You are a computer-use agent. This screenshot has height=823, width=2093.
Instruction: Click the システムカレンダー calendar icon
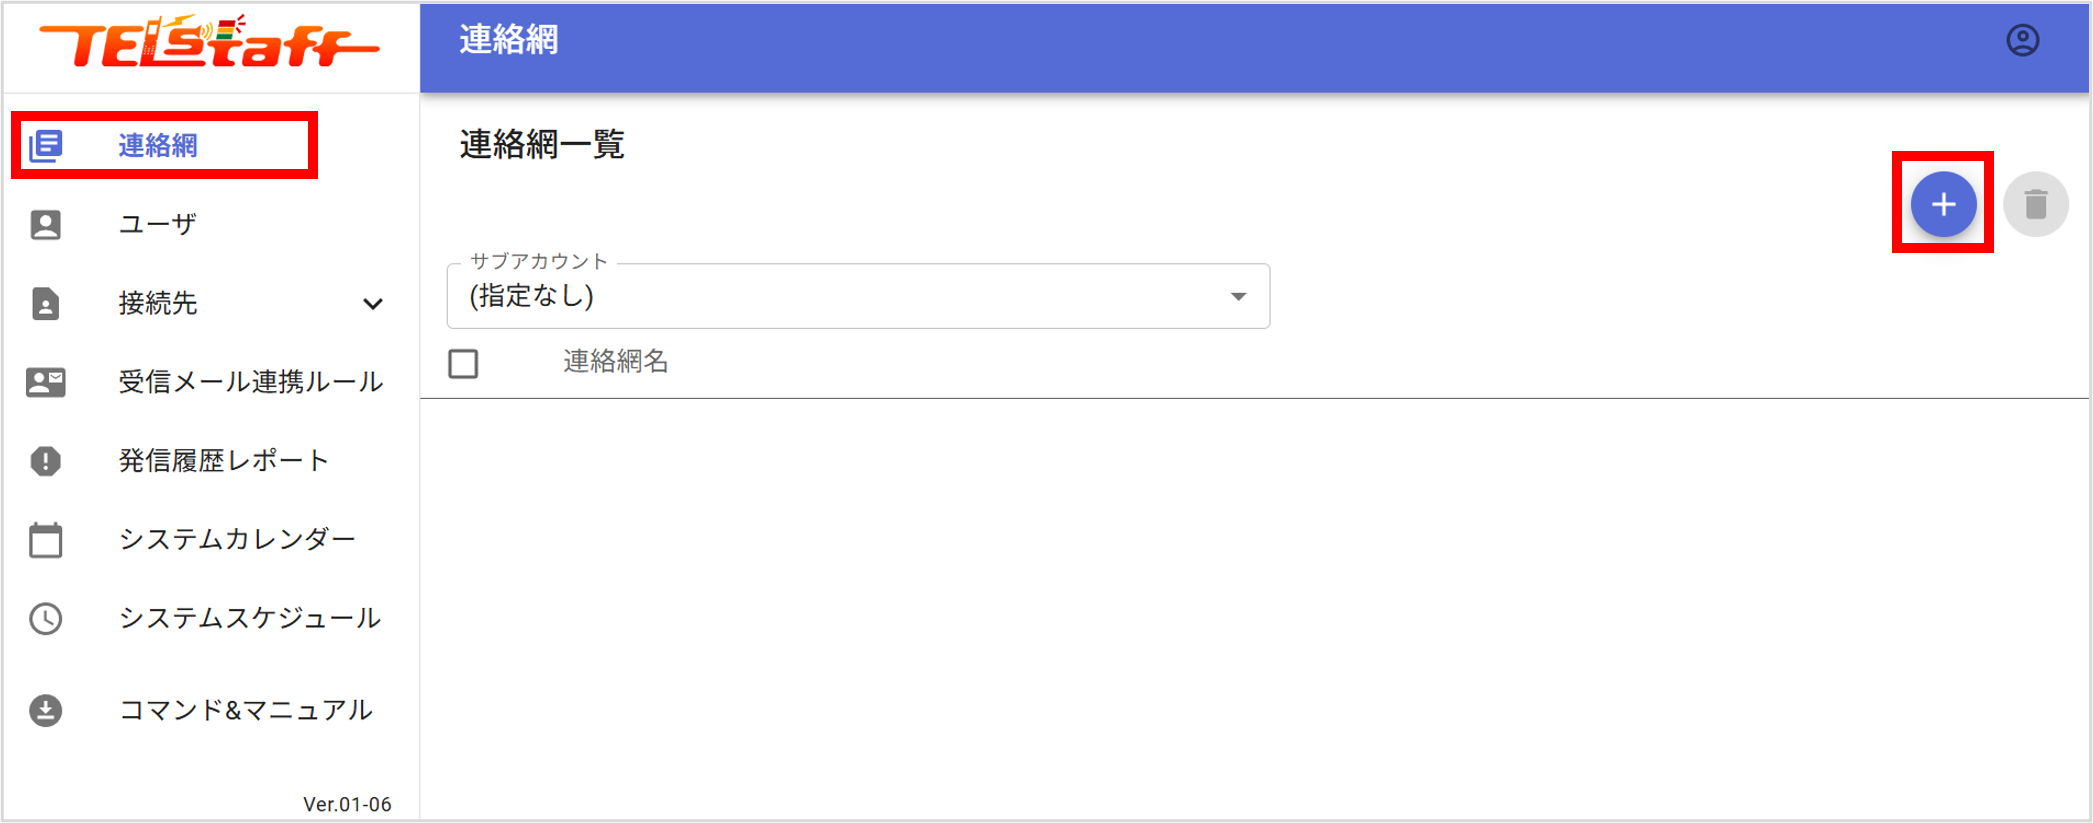[x=46, y=540]
